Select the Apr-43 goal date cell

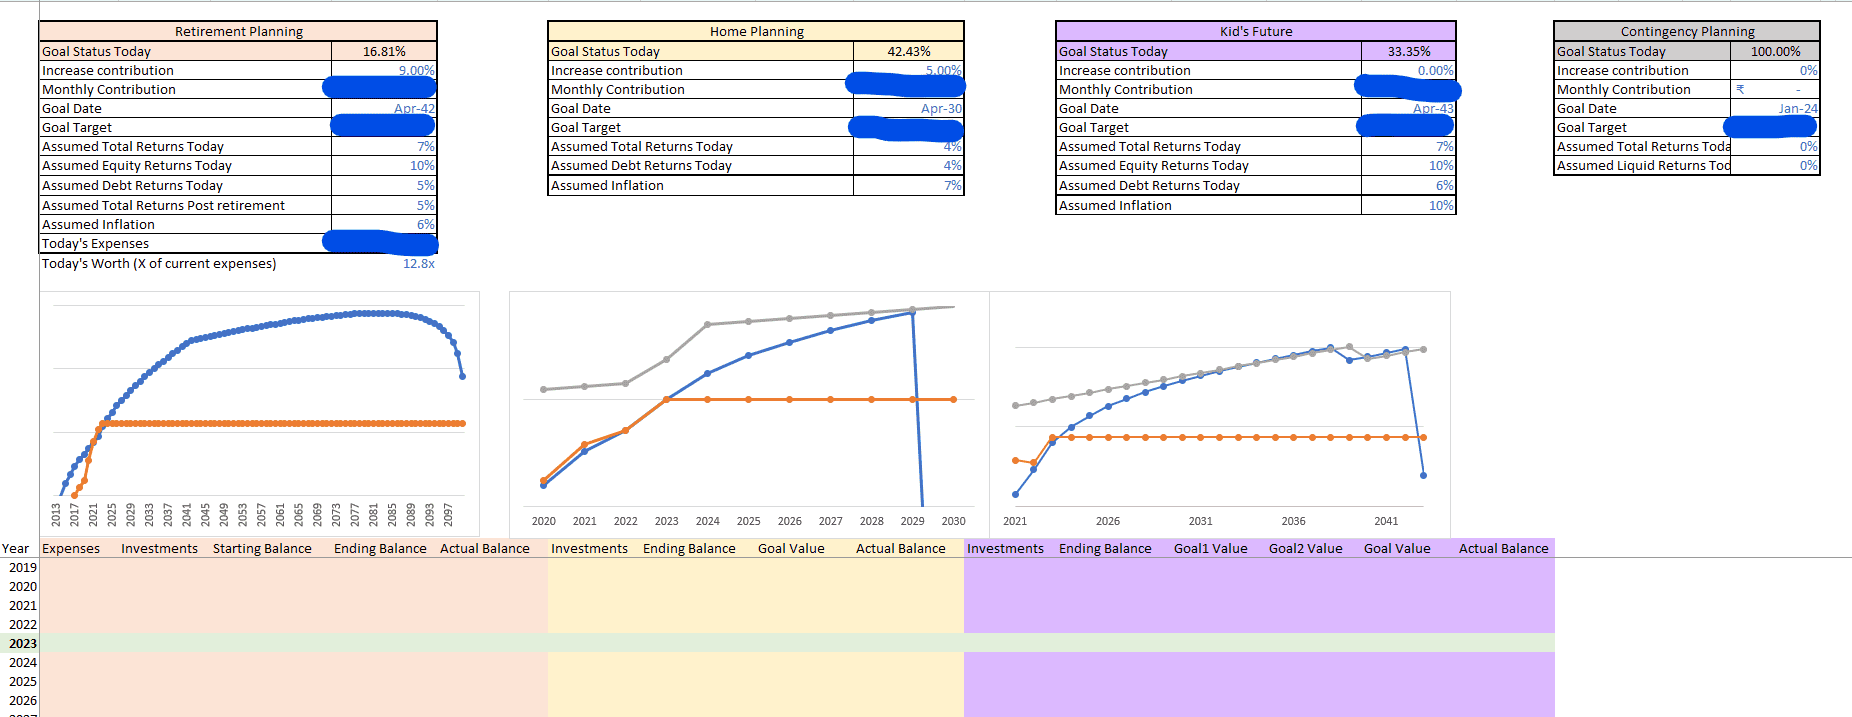click(1409, 108)
